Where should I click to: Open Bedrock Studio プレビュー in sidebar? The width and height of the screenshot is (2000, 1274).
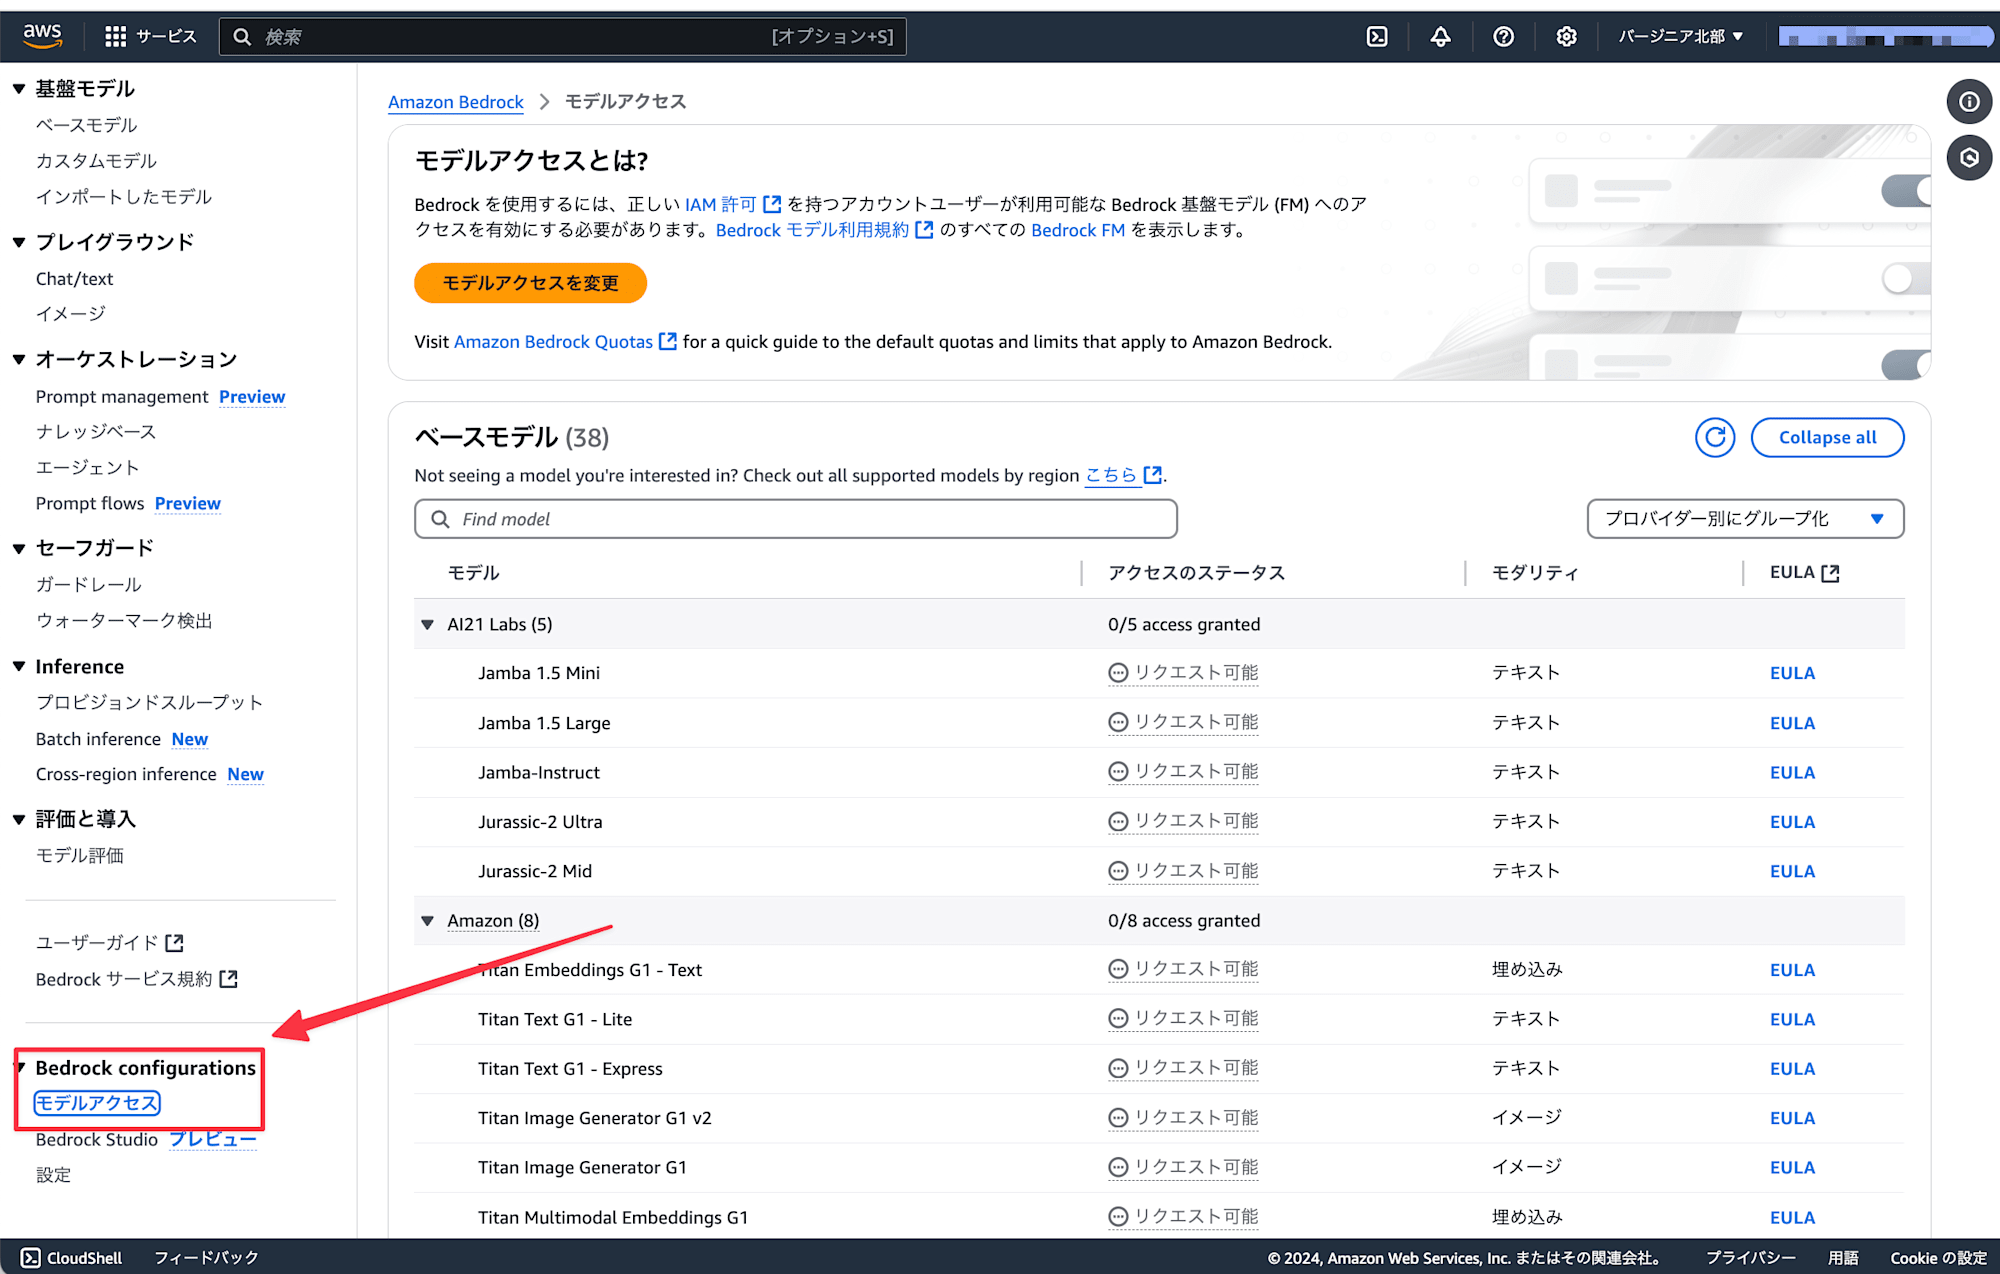click(146, 1140)
